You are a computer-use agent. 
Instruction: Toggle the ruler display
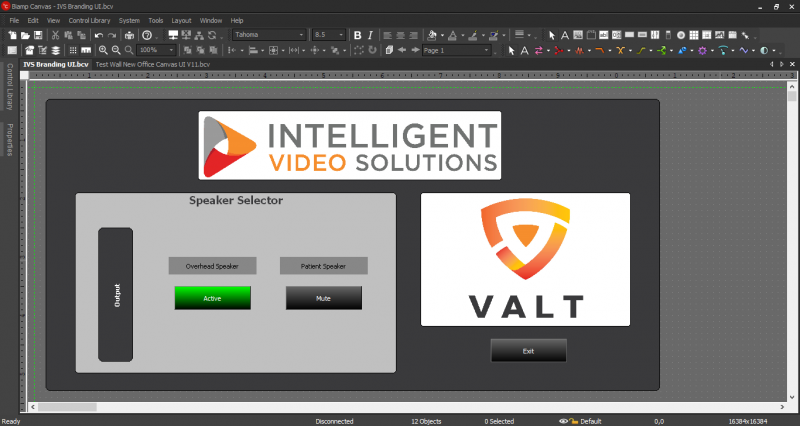86,50
